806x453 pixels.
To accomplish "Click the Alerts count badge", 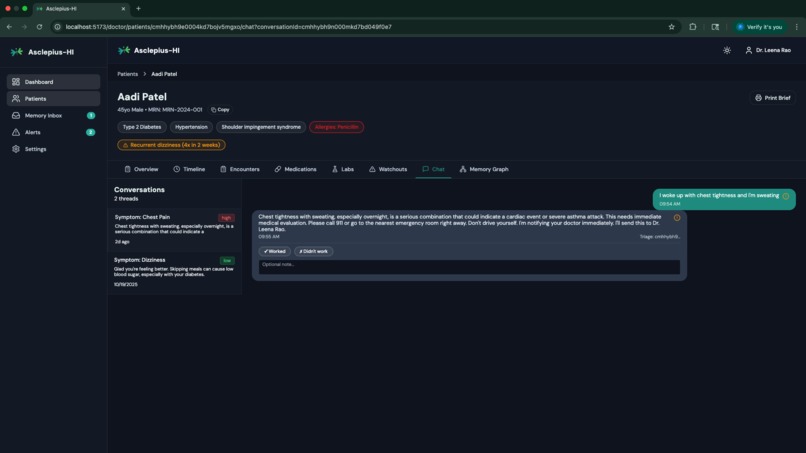I will tap(90, 132).
